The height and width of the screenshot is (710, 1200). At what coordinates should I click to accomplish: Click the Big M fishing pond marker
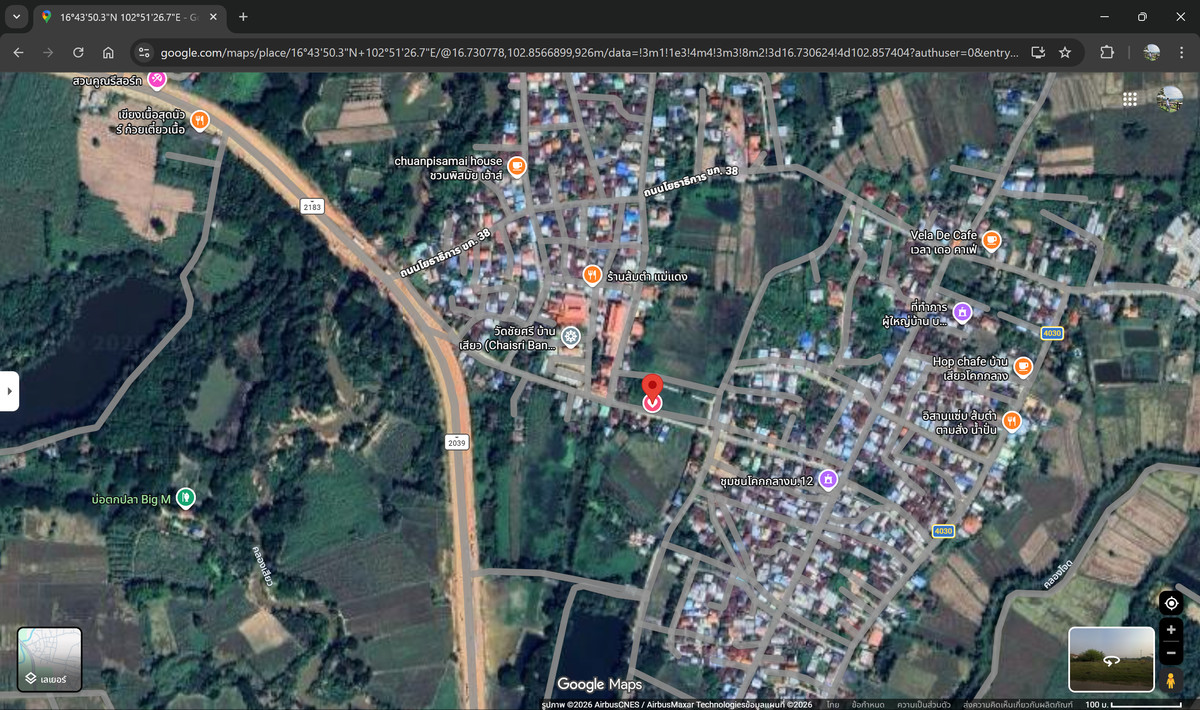pyautogui.click(x=185, y=497)
